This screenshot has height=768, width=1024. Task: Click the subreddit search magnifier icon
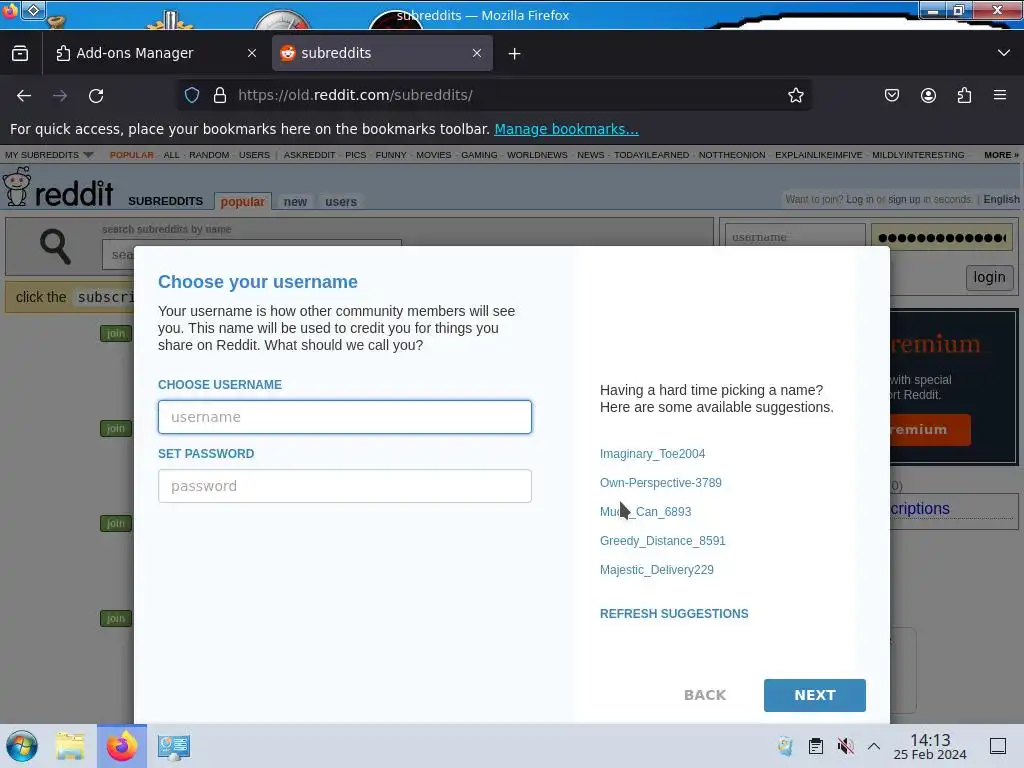(55, 247)
